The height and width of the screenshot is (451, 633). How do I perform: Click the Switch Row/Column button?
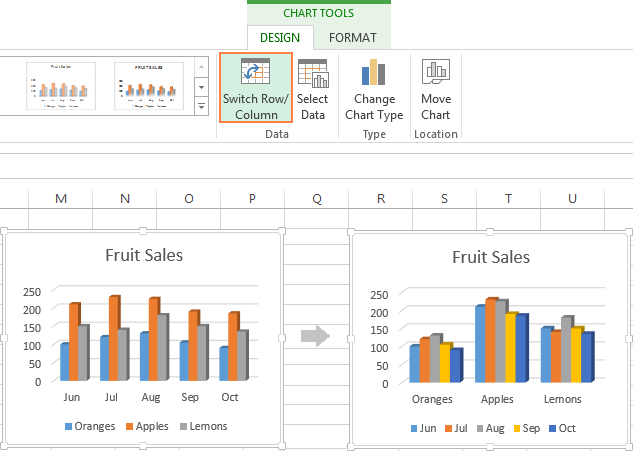pyautogui.click(x=256, y=88)
